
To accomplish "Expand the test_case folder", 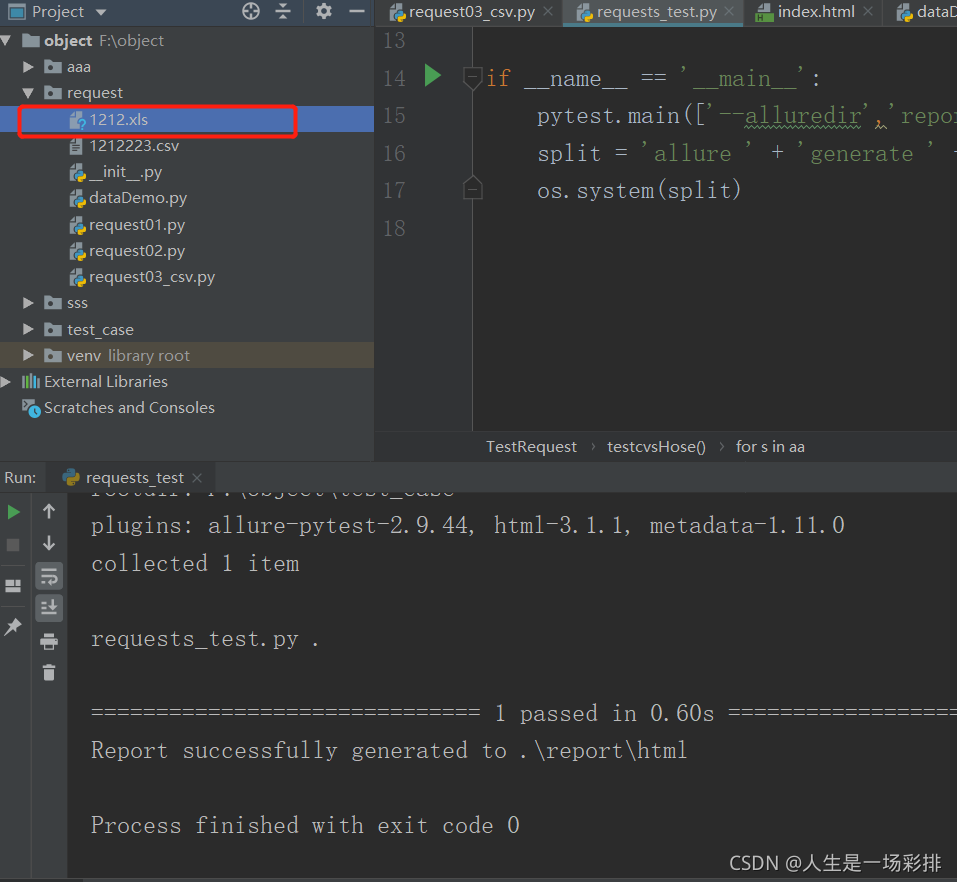I will (x=29, y=329).
